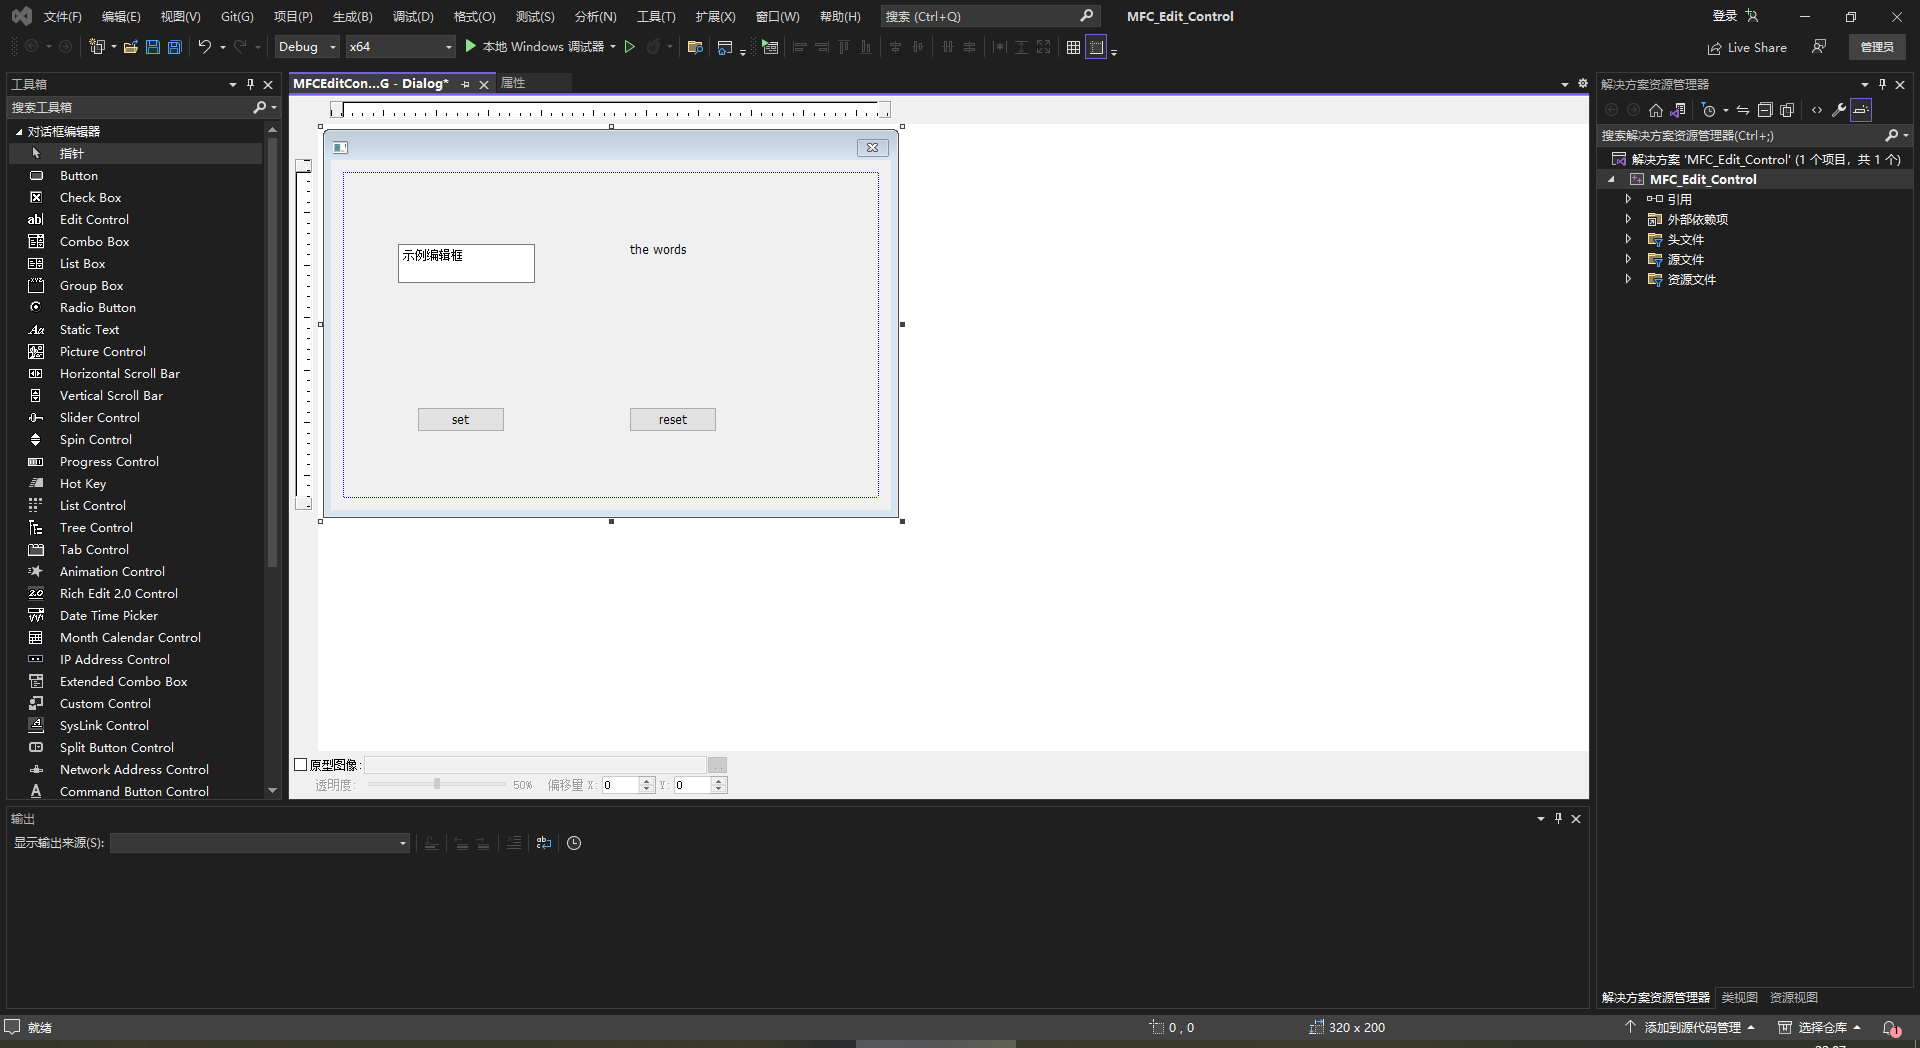Click the clear all output icon
The height and width of the screenshot is (1048, 1920).
(x=513, y=843)
